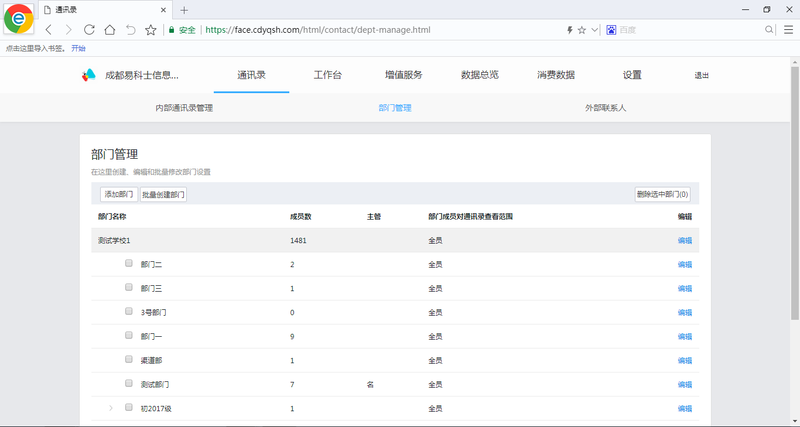Bookmark the page with the star icon left of the address bar
This screenshot has width=800, height=427.
[151, 30]
